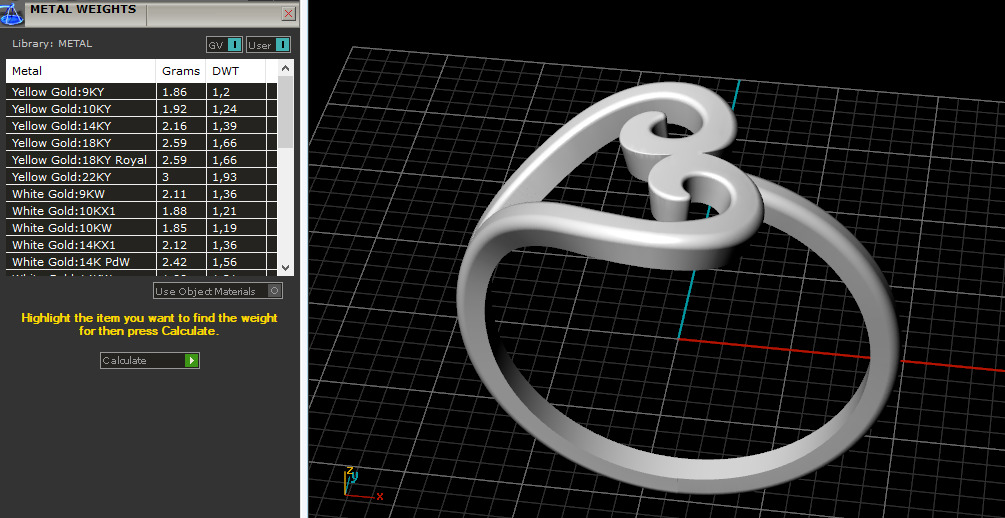Click the DWT value 1,2
Viewport: 1005px width, 518px height.
click(x=221, y=92)
